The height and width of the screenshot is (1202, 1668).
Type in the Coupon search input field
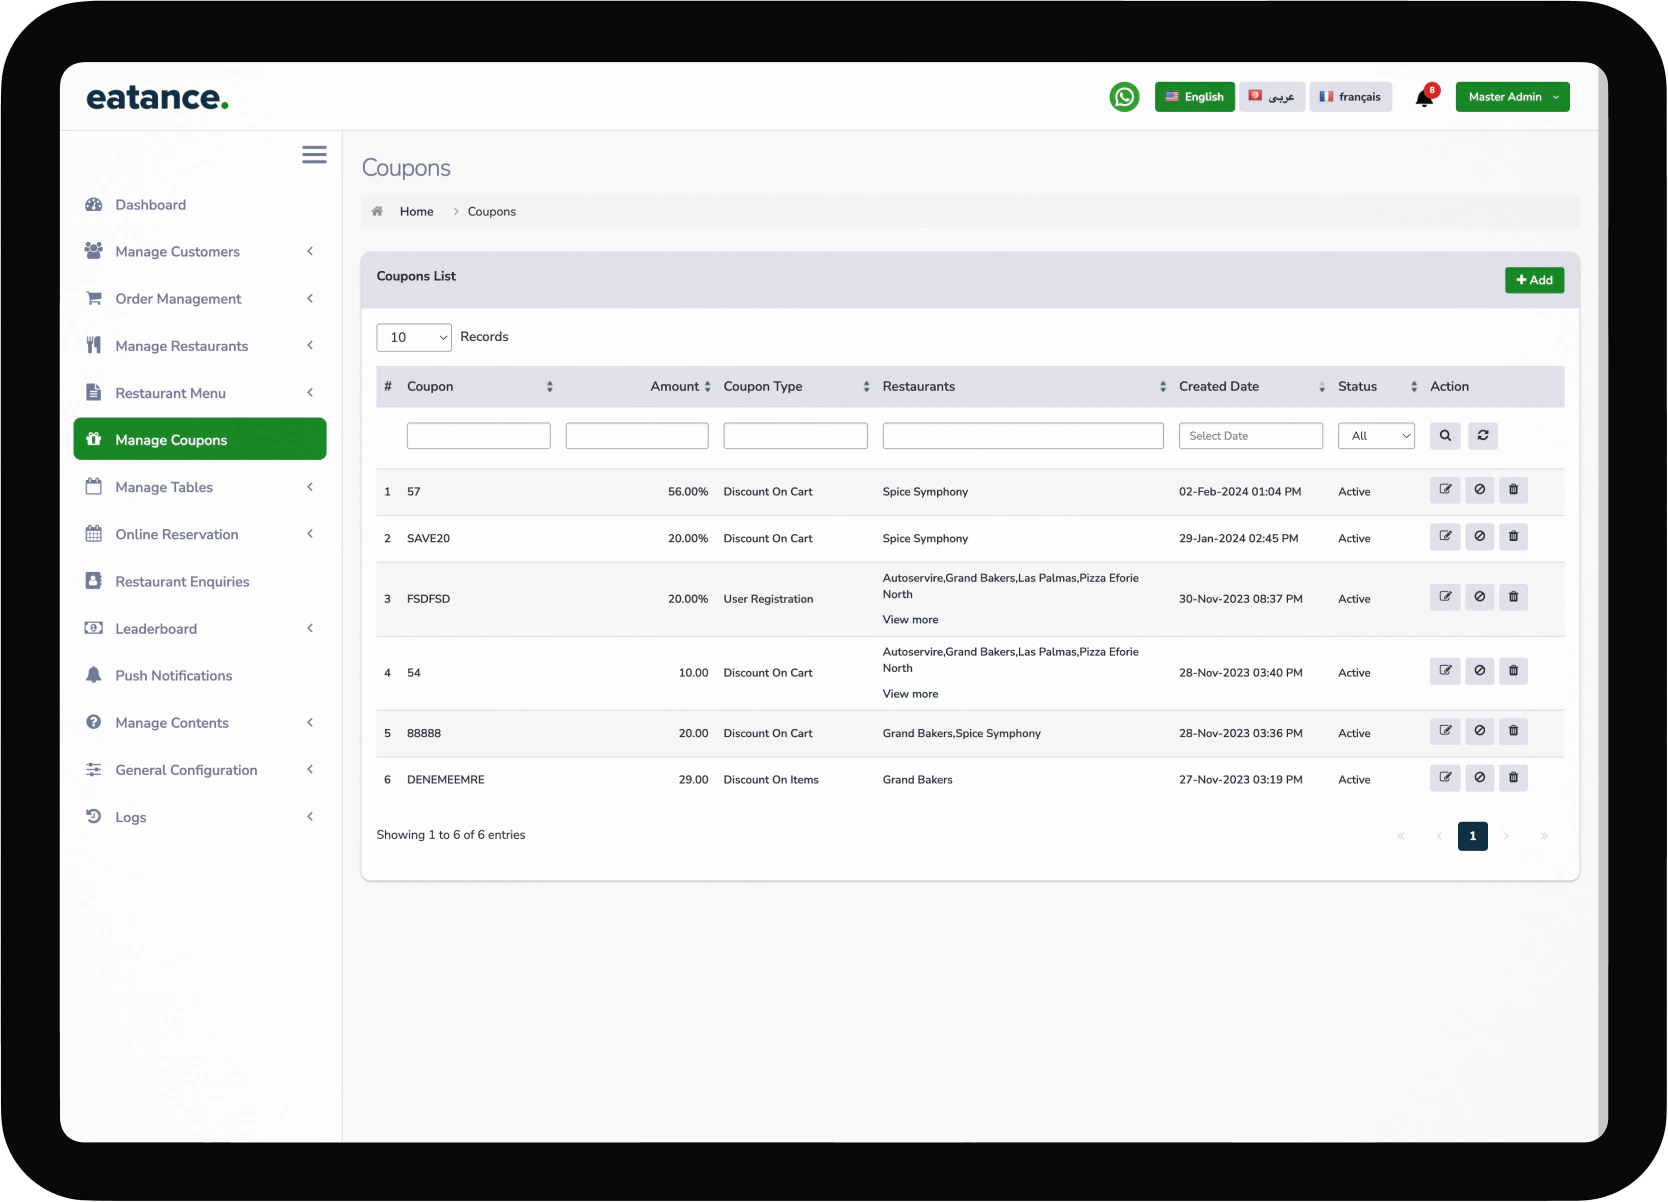tap(478, 435)
